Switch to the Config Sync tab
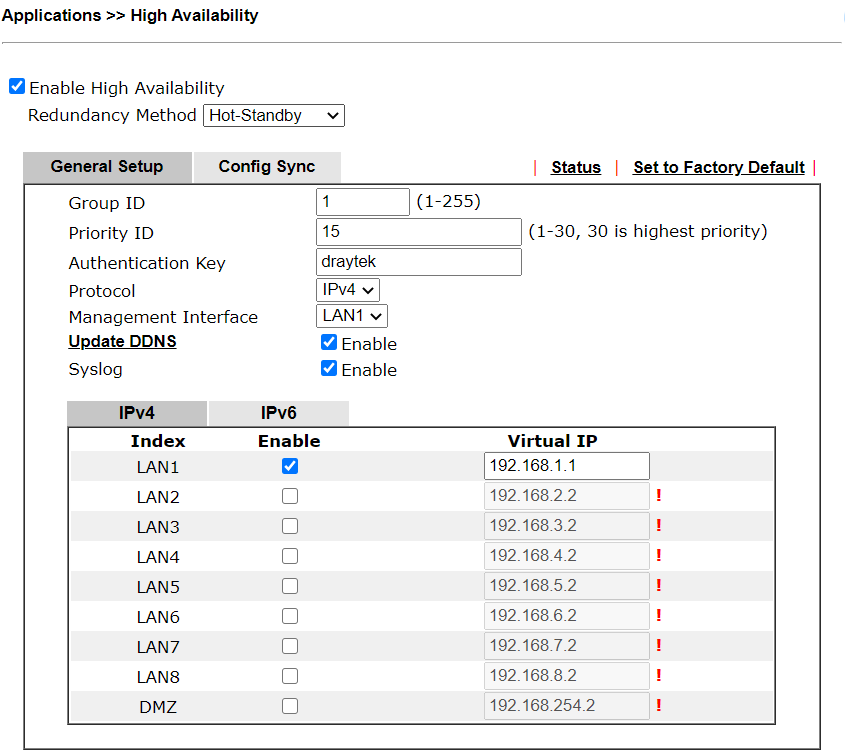 tap(267, 167)
